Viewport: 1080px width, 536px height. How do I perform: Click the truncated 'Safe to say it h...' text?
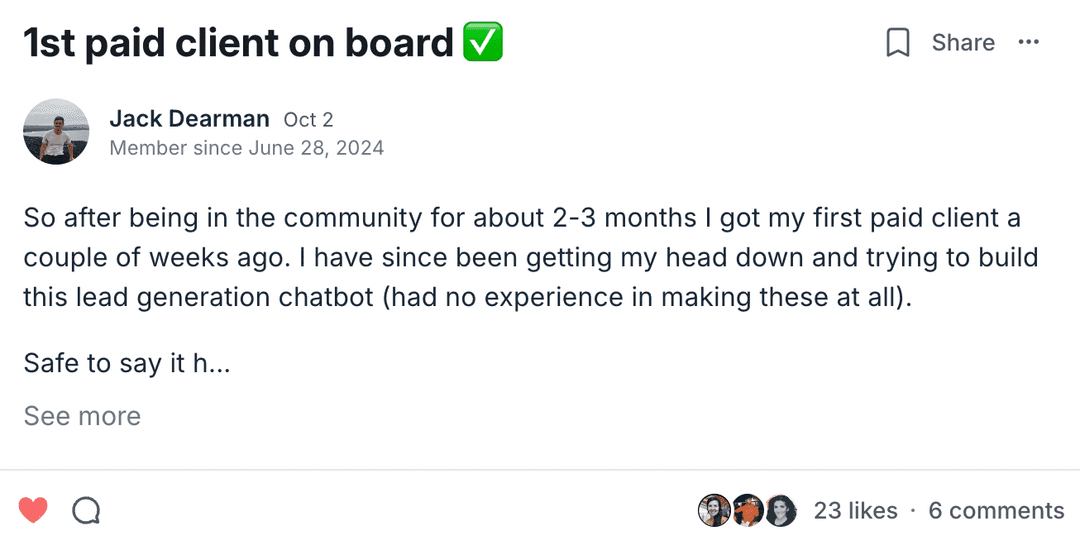127,363
